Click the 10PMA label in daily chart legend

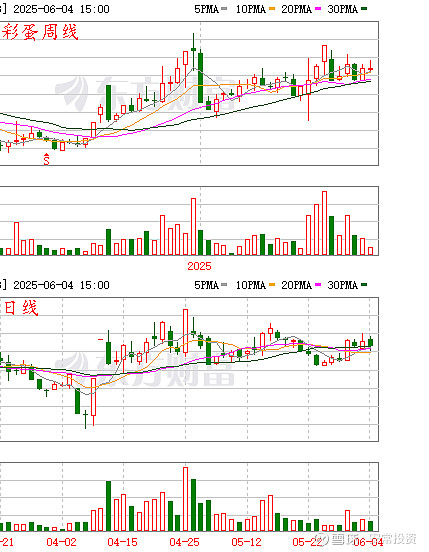(x=251, y=285)
